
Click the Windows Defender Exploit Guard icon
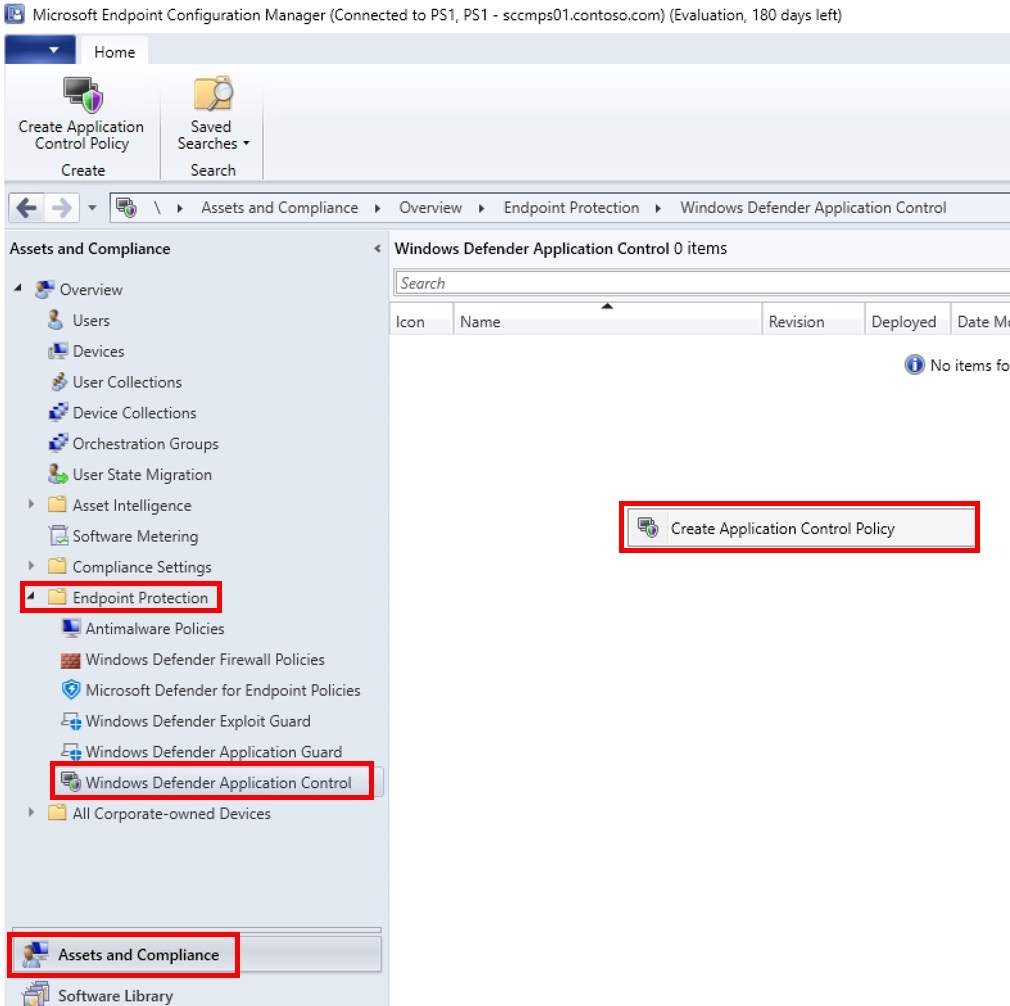tap(71, 721)
